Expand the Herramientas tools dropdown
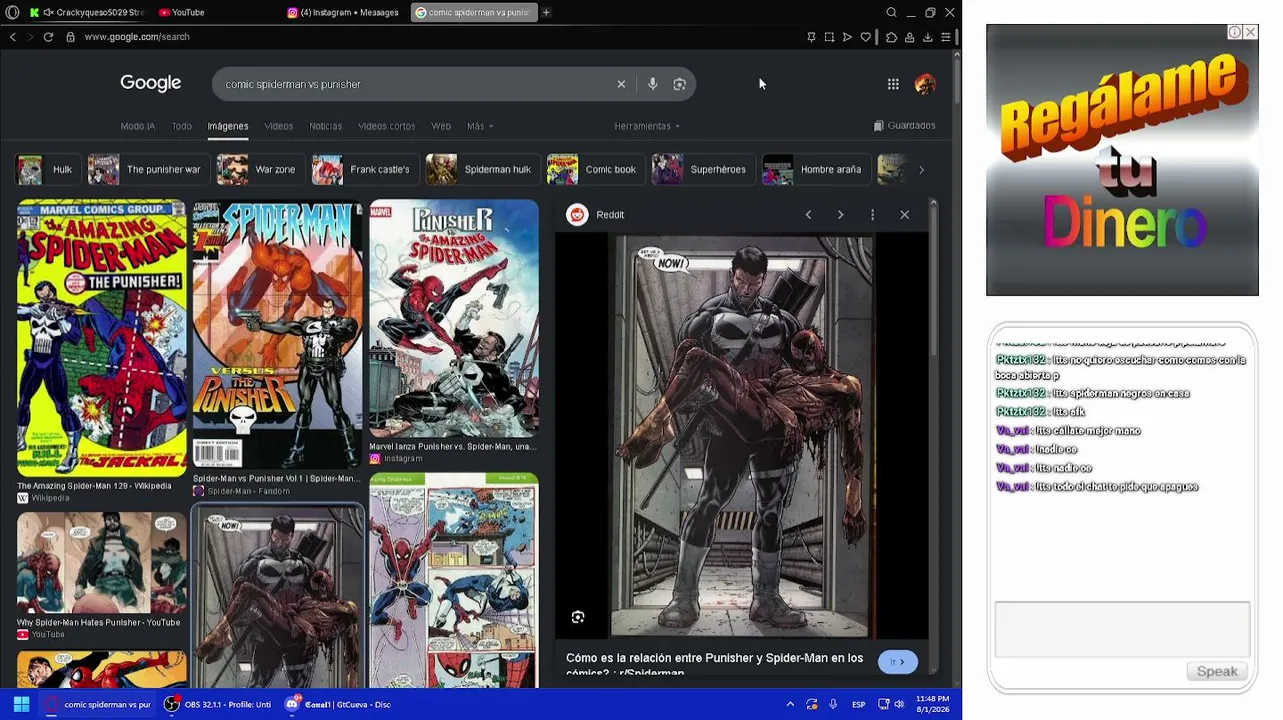The height and width of the screenshot is (720, 1283). coord(647,126)
